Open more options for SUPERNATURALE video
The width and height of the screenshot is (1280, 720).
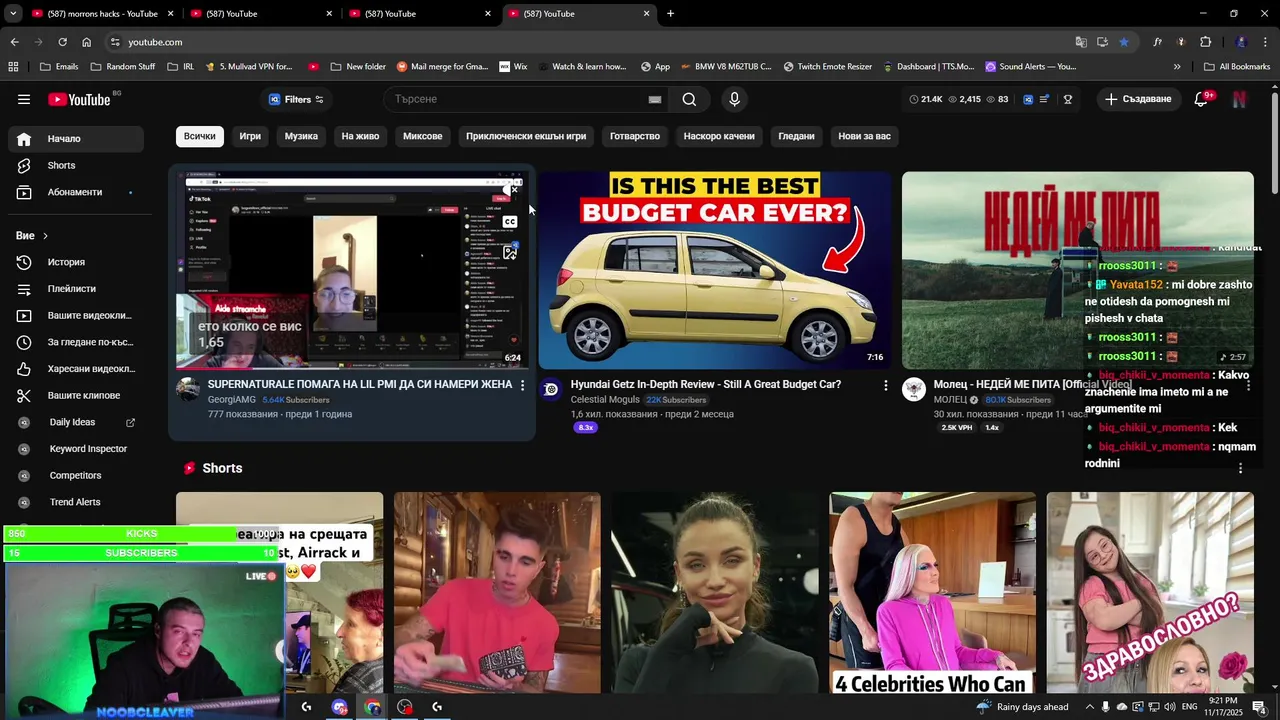[522, 385]
